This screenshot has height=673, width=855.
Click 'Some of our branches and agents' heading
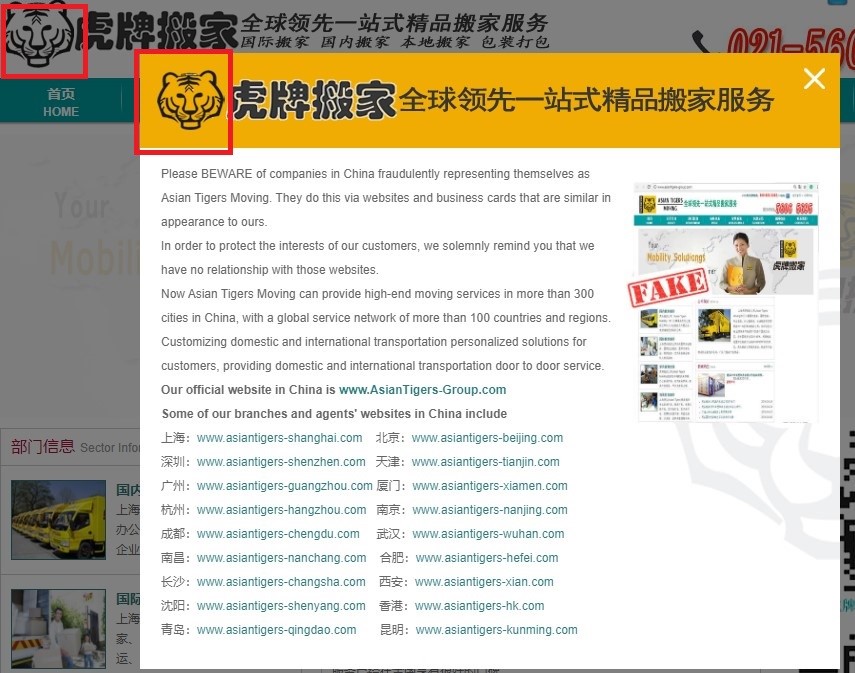point(334,414)
